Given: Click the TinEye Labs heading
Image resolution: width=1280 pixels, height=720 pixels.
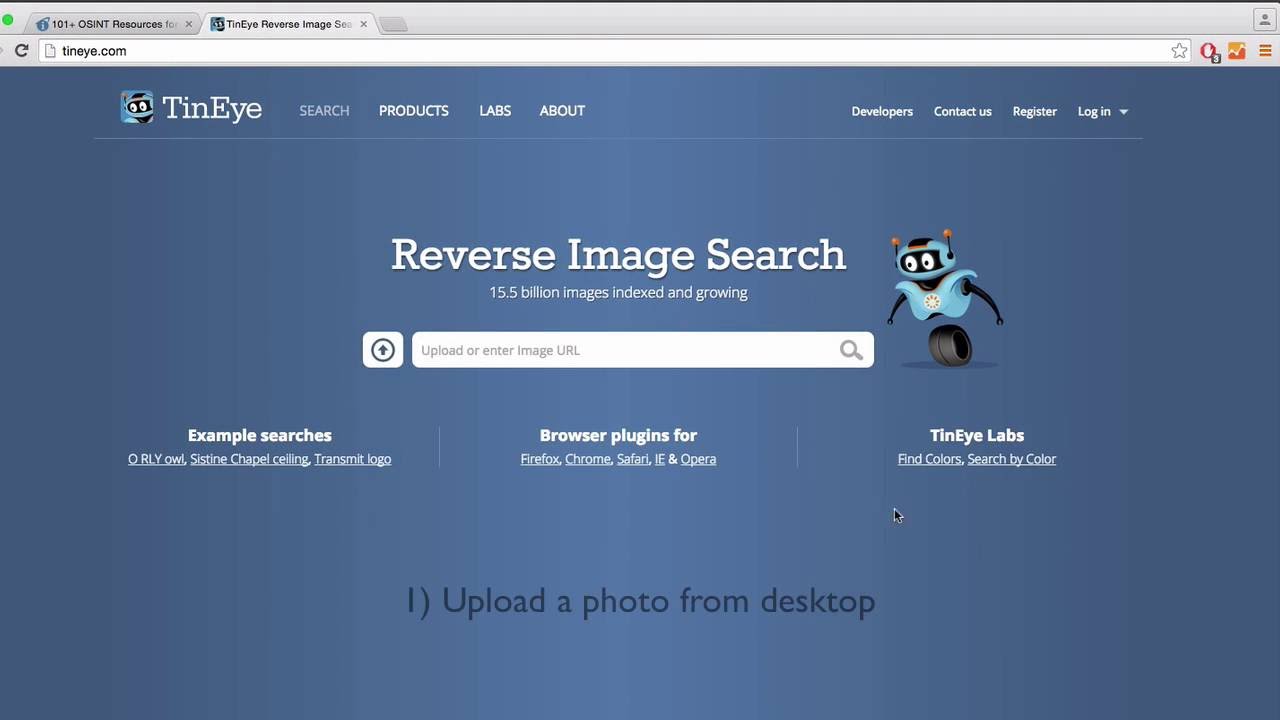Looking at the screenshot, I should pyautogui.click(x=977, y=435).
